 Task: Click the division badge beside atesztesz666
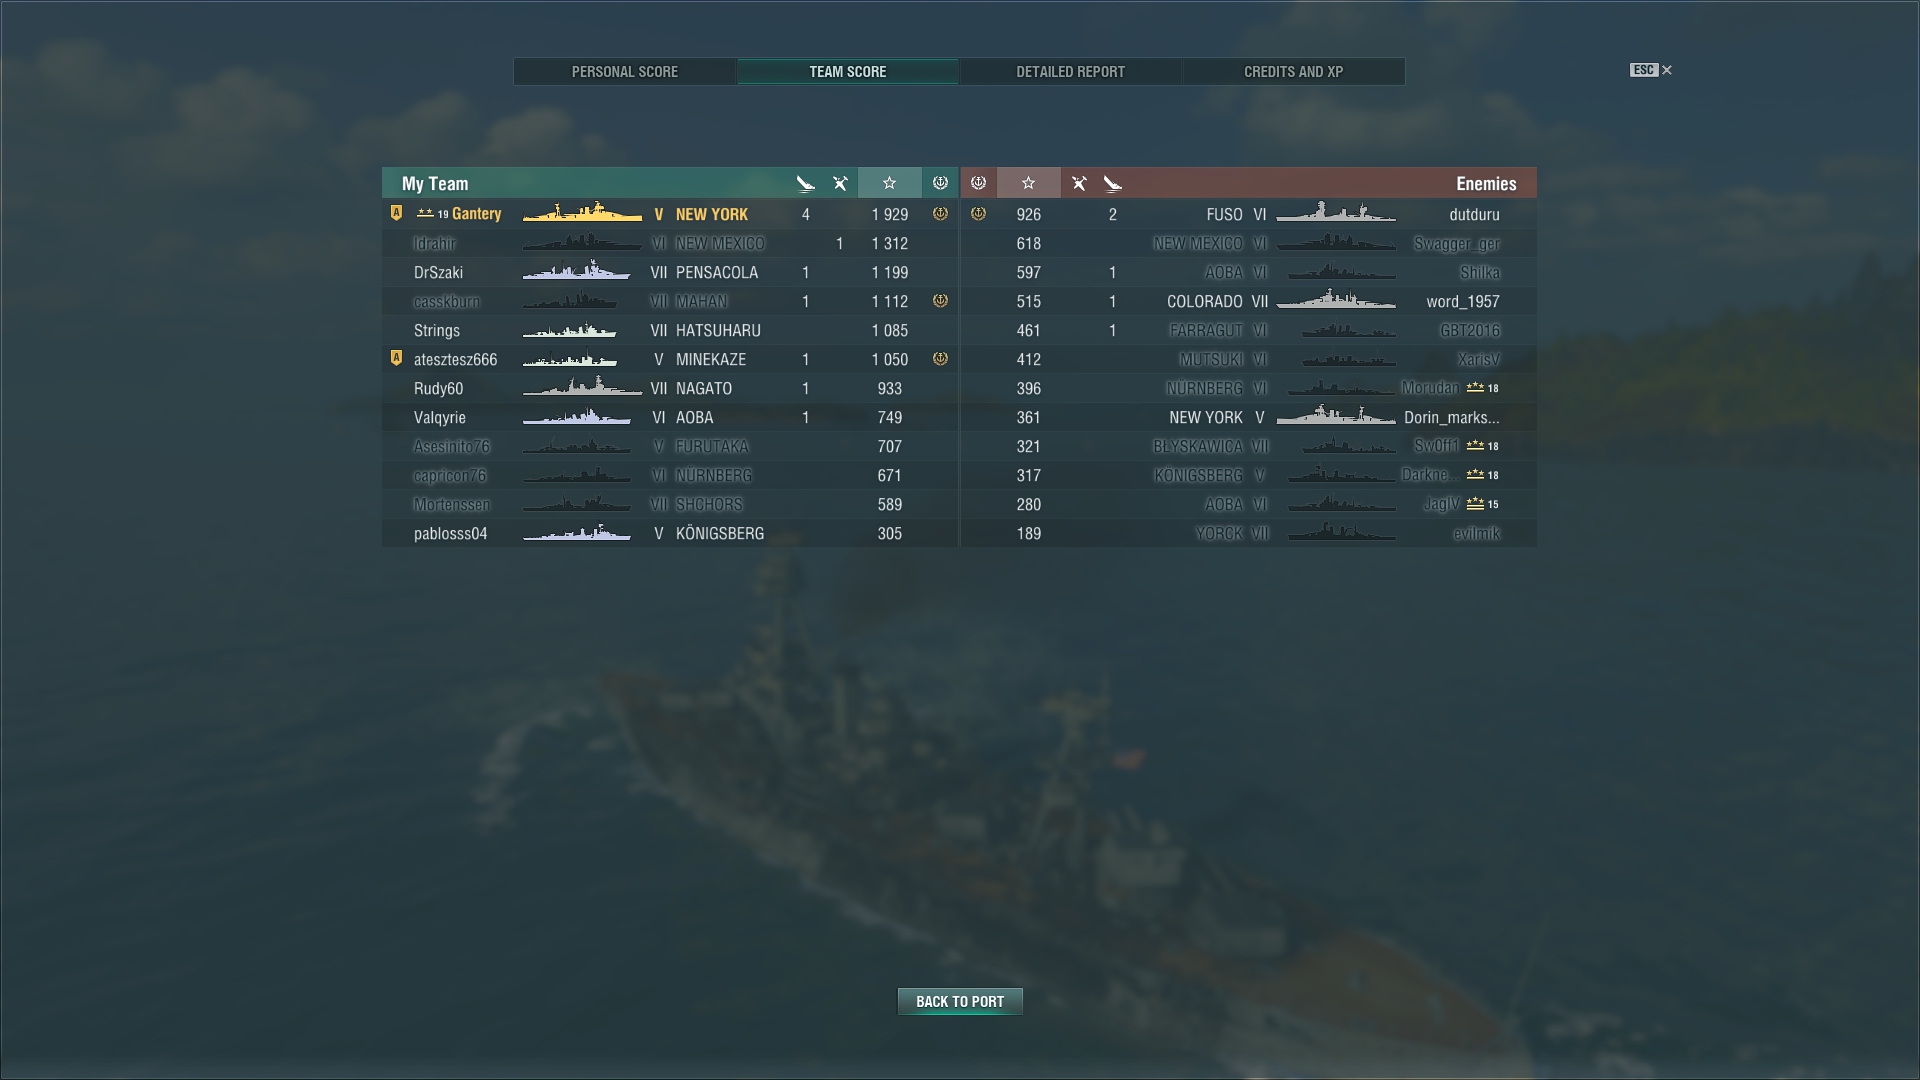click(396, 358)
